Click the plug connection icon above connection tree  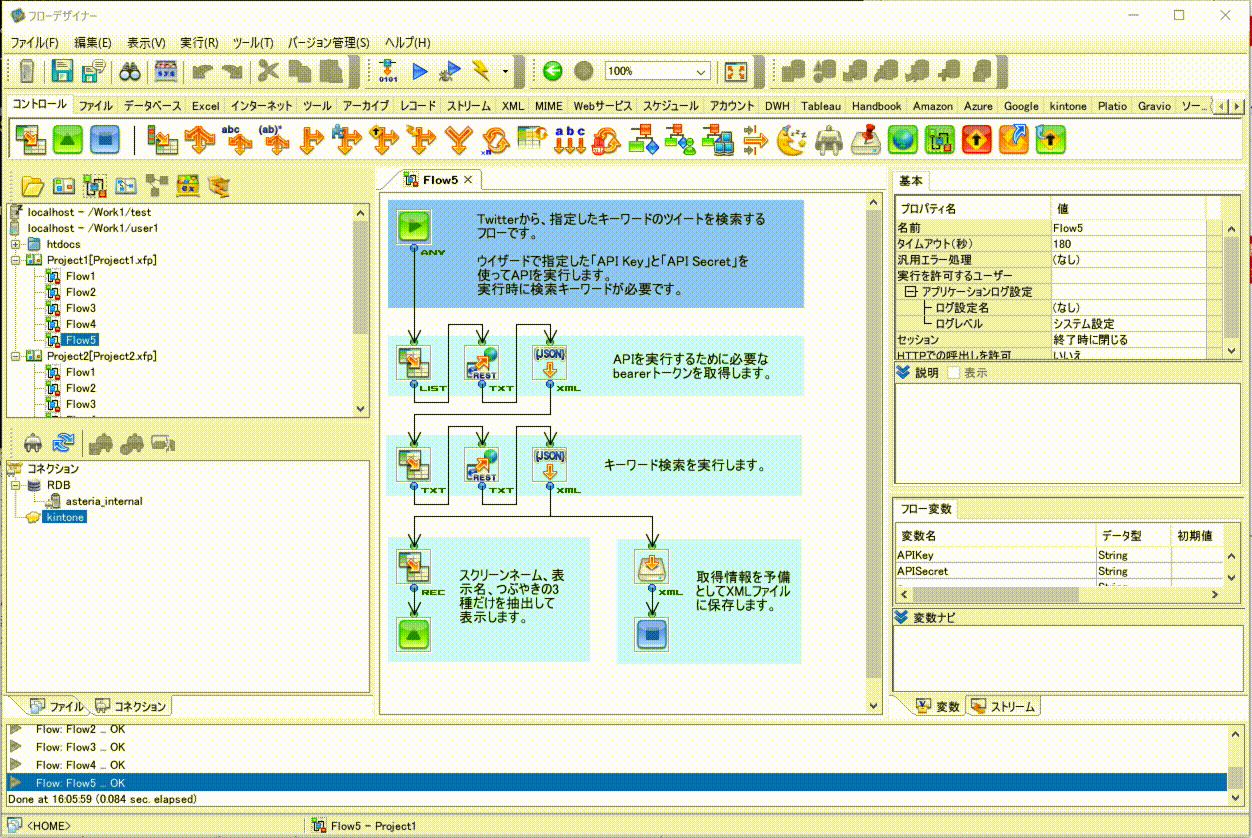(x=33, y=442)
